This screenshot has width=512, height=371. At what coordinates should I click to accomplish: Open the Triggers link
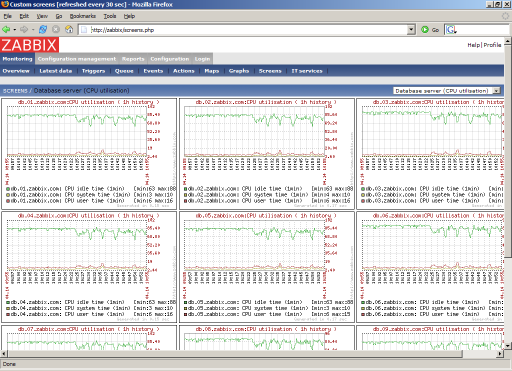(x=93, y=71)
